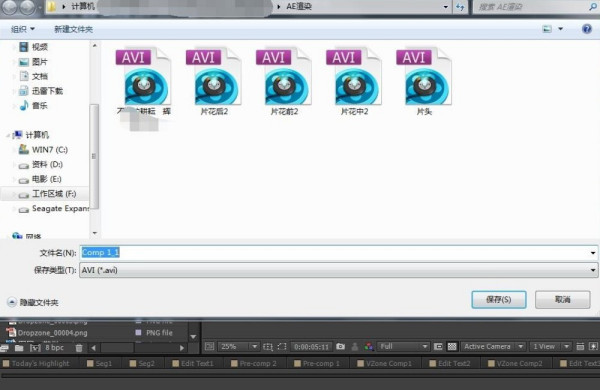Select the 片花前2 AVI file
This screenshot has height=390, width=600.
tap(284, 82)
